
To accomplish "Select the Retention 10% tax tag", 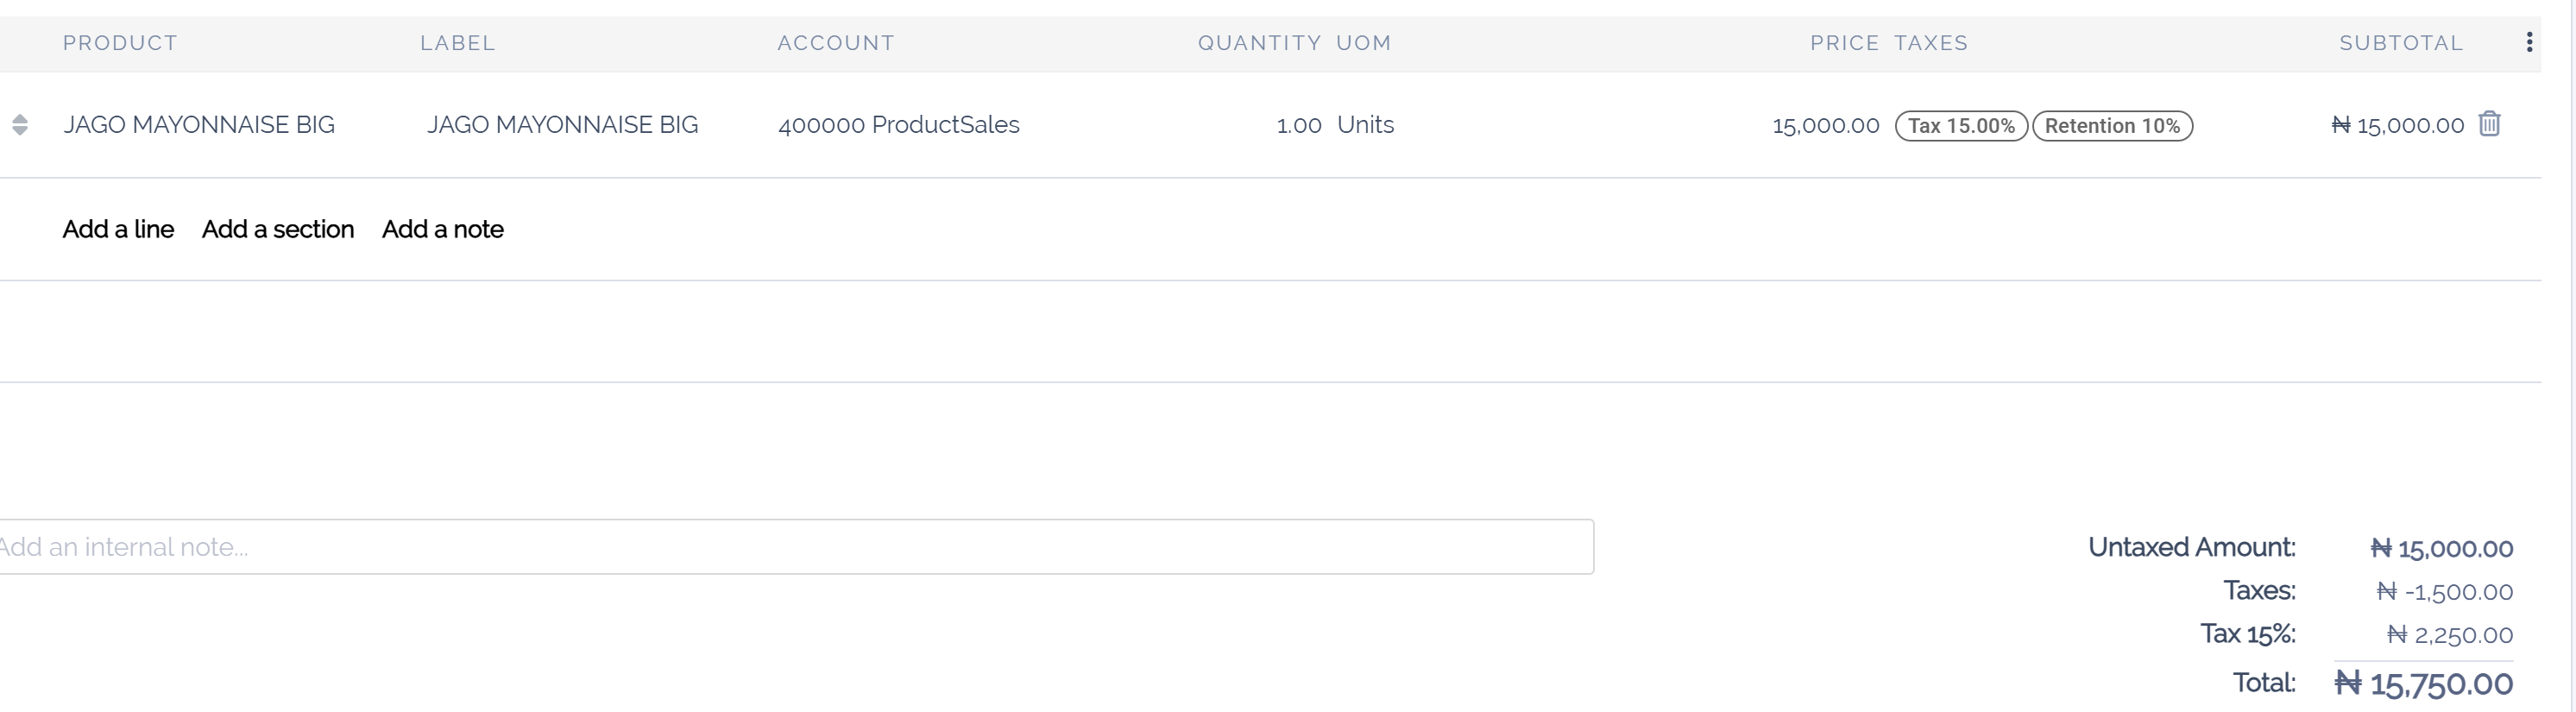I will [x=2112, y=126].
